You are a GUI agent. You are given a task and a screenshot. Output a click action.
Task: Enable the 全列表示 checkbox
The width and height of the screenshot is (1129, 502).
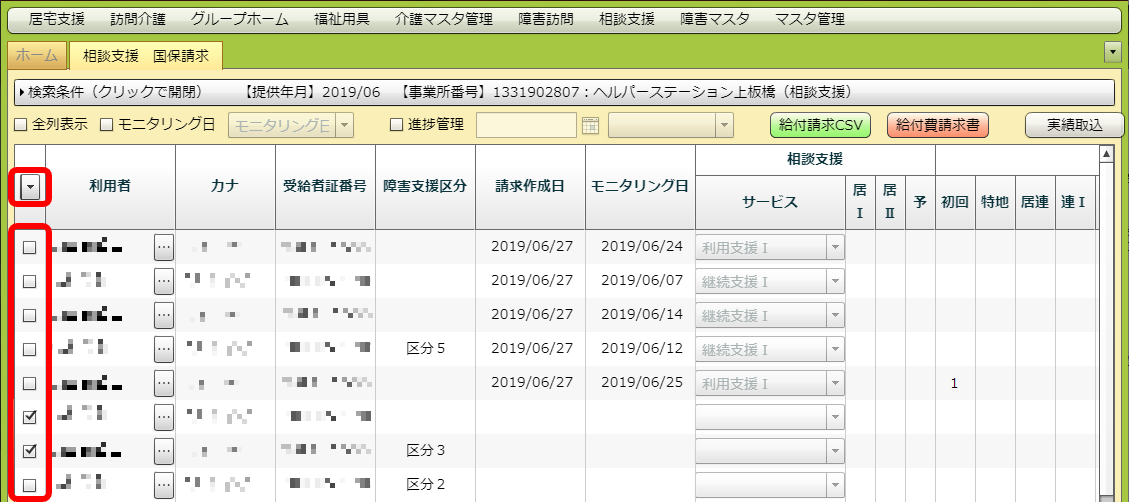22,125
